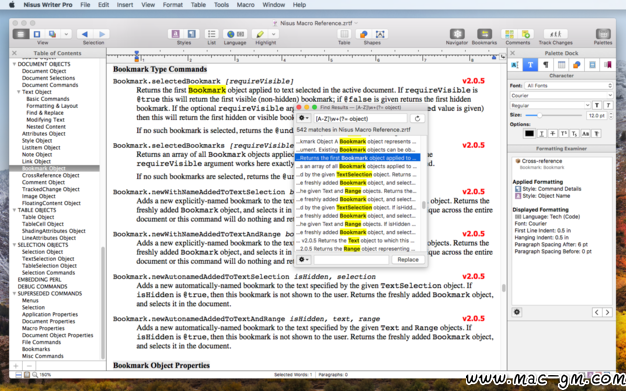
Task: Open the All Fonts collection dropdown
Action: tap(568, 85)
